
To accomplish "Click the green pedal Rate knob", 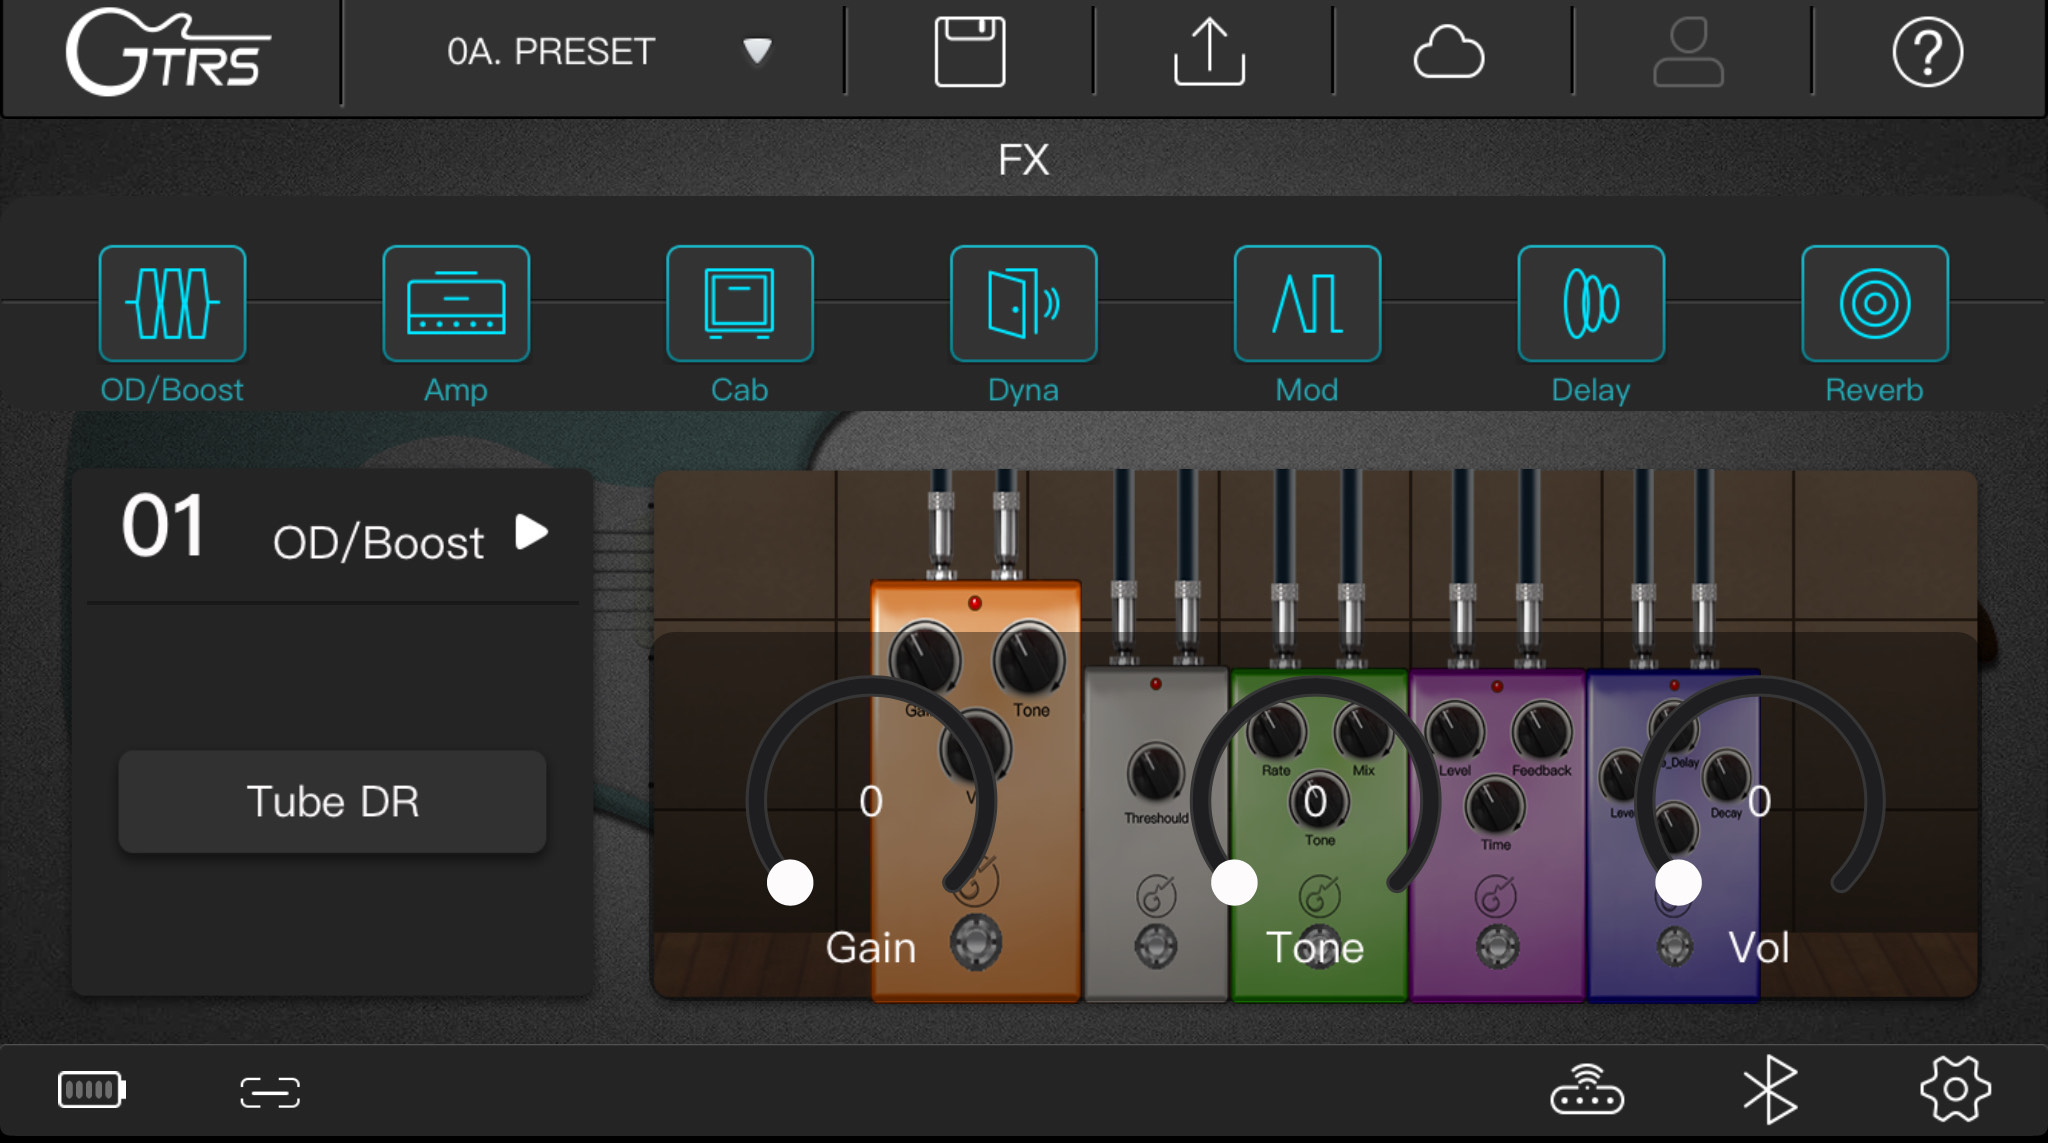I will [x=1276, y=731].
